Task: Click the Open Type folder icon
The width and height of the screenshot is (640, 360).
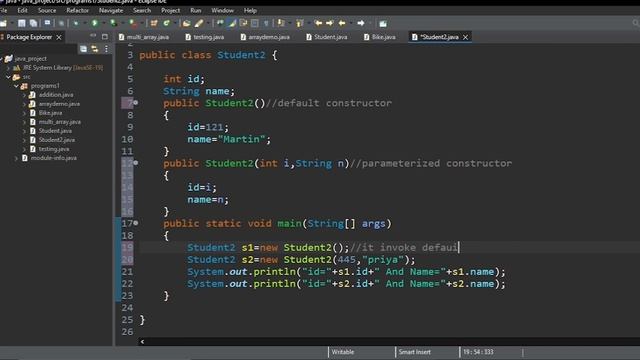Action: tap(187, 23)
